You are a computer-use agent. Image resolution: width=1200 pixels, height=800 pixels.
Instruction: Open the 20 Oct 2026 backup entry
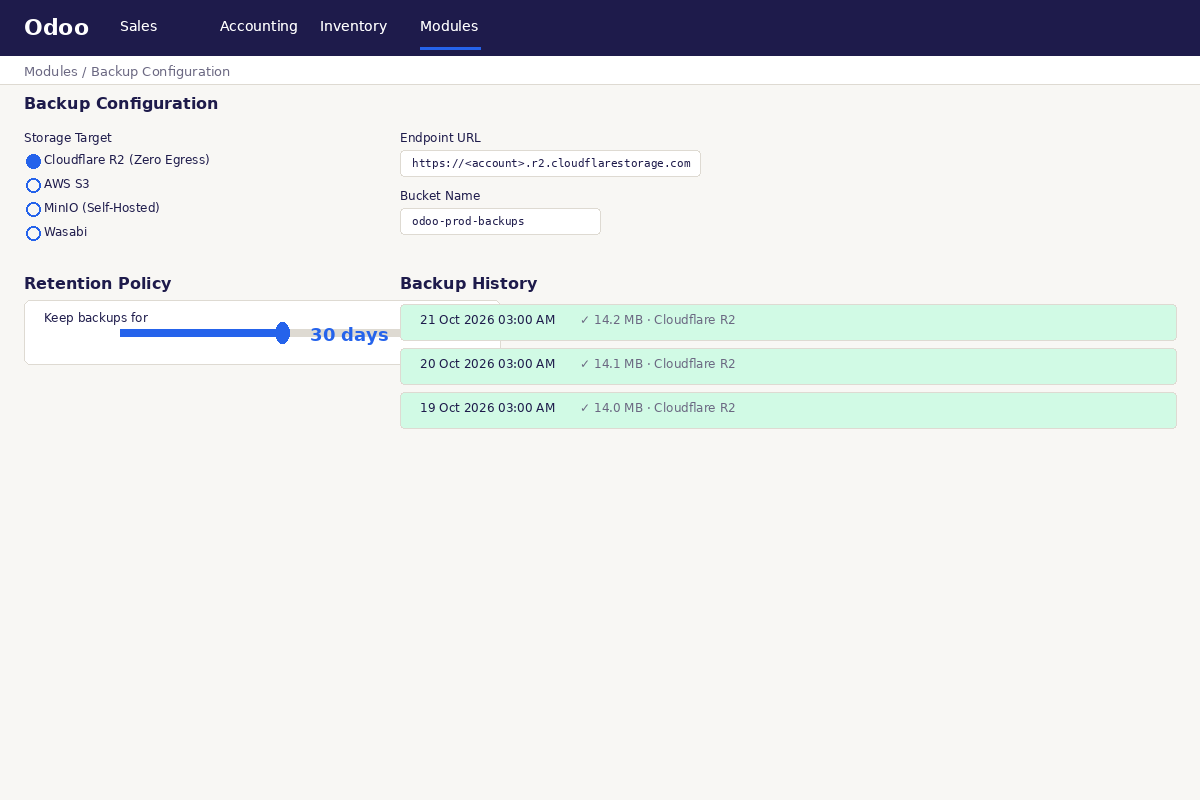788,366
